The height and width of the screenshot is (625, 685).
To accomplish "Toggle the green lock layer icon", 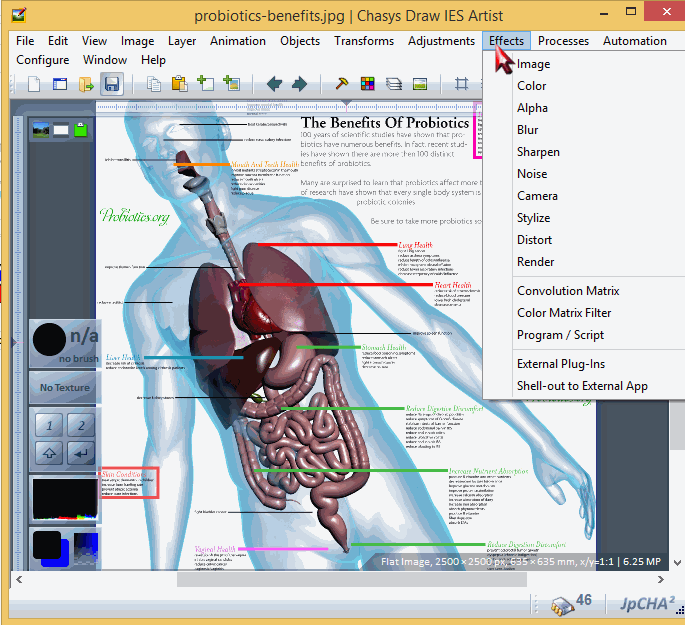I will click(x=80, y=129).
